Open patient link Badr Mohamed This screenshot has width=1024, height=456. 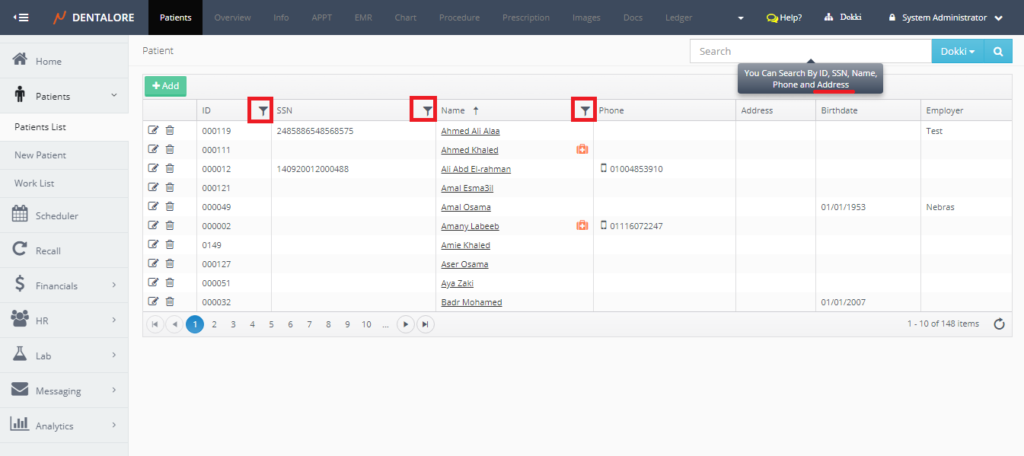coord(471,302)
